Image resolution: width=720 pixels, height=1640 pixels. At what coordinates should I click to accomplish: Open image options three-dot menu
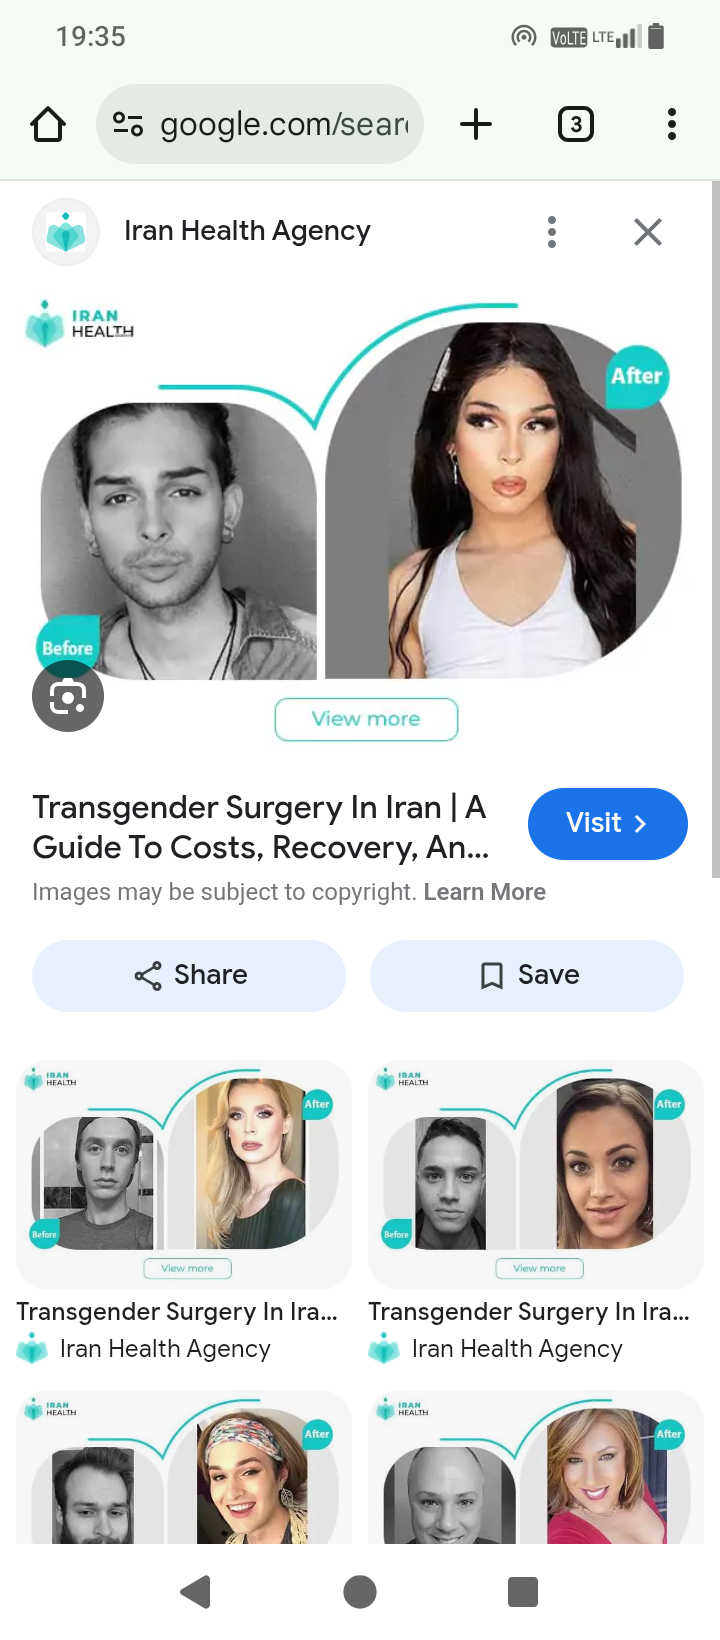coord(552,232)
